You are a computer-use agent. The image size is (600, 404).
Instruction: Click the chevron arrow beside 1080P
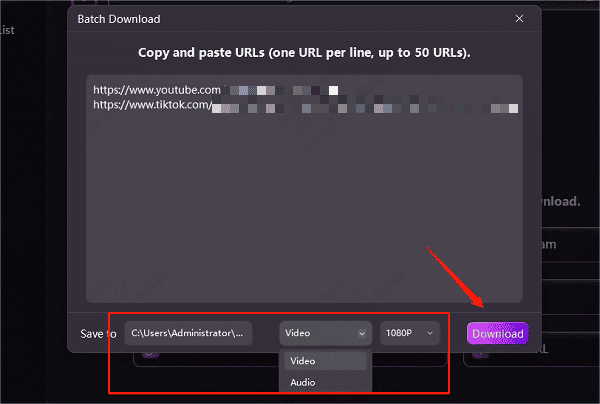(431, 333)
